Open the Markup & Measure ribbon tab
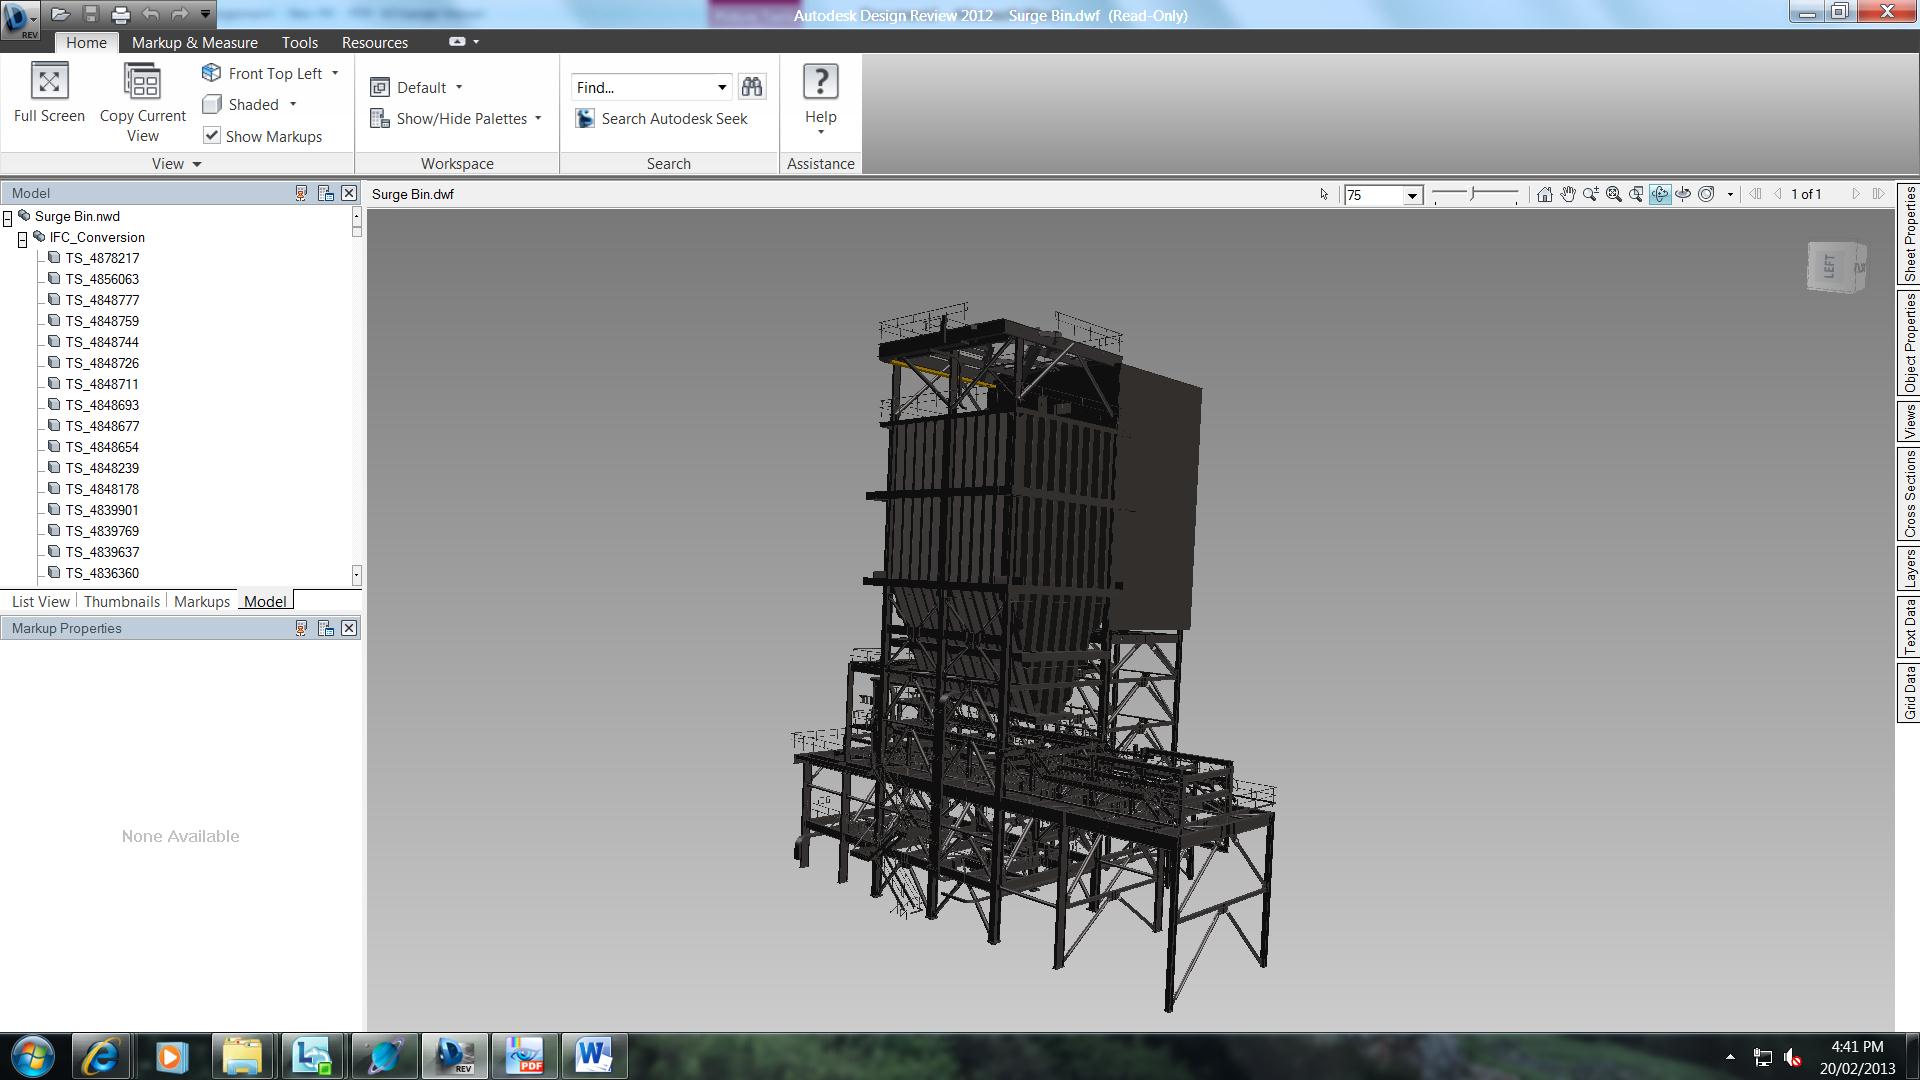The height and width of the screenshot is (1080, 1920). point(194,42)
